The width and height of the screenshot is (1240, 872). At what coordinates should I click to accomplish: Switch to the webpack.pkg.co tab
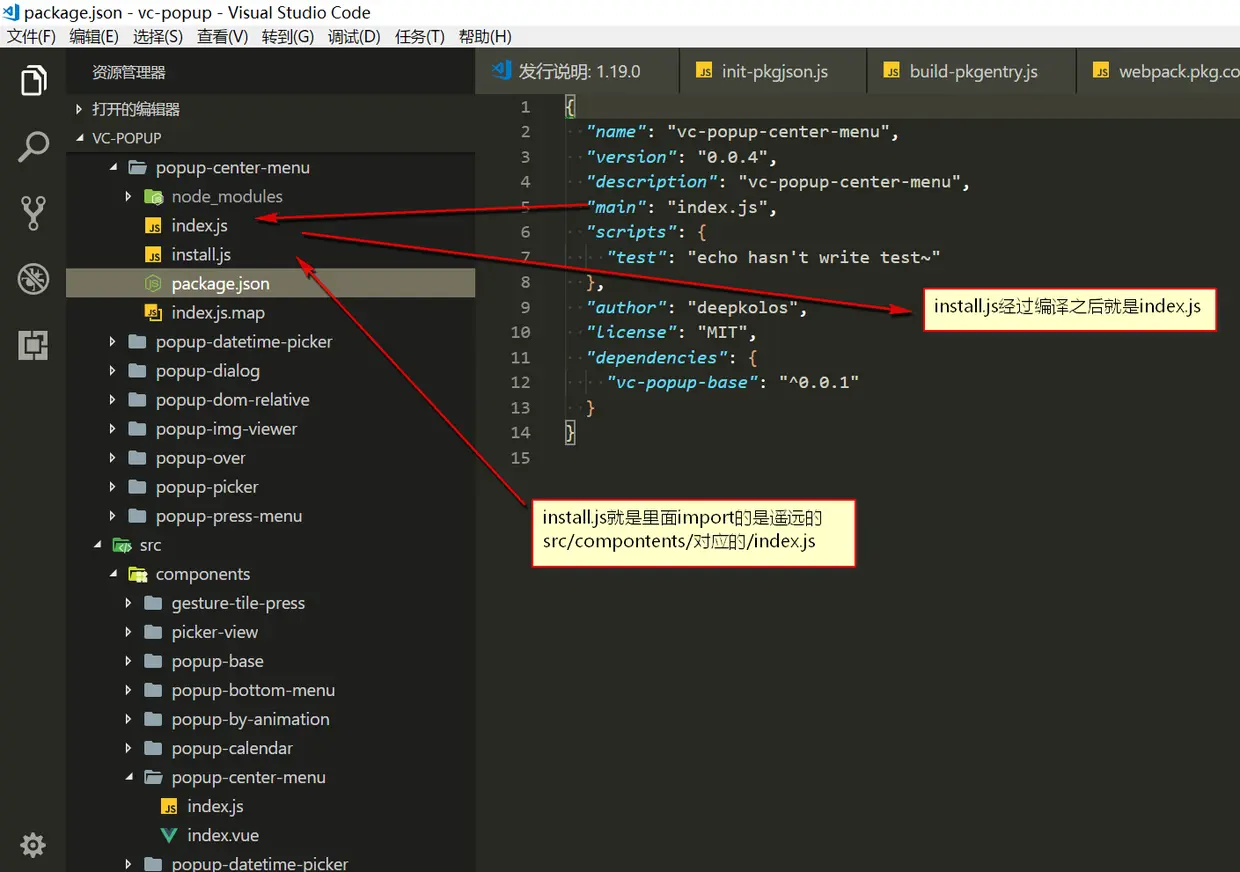pyautogui.click(x=1158, y=72)
